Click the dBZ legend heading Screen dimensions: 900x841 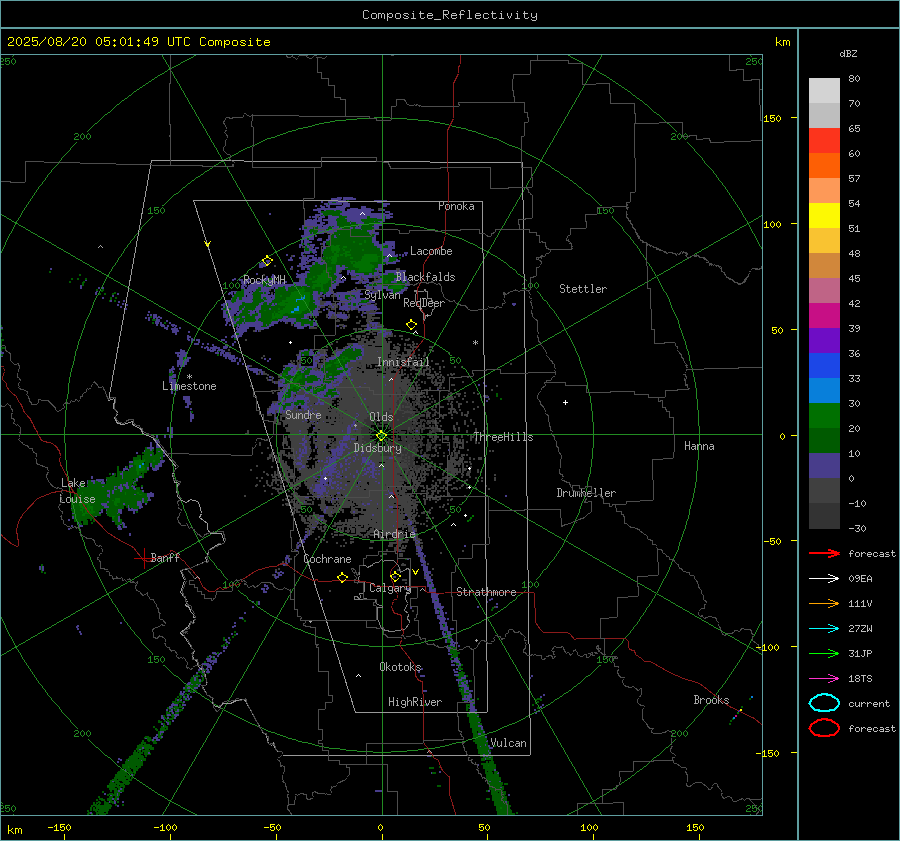pyautogui.click(x=848, y=53)
